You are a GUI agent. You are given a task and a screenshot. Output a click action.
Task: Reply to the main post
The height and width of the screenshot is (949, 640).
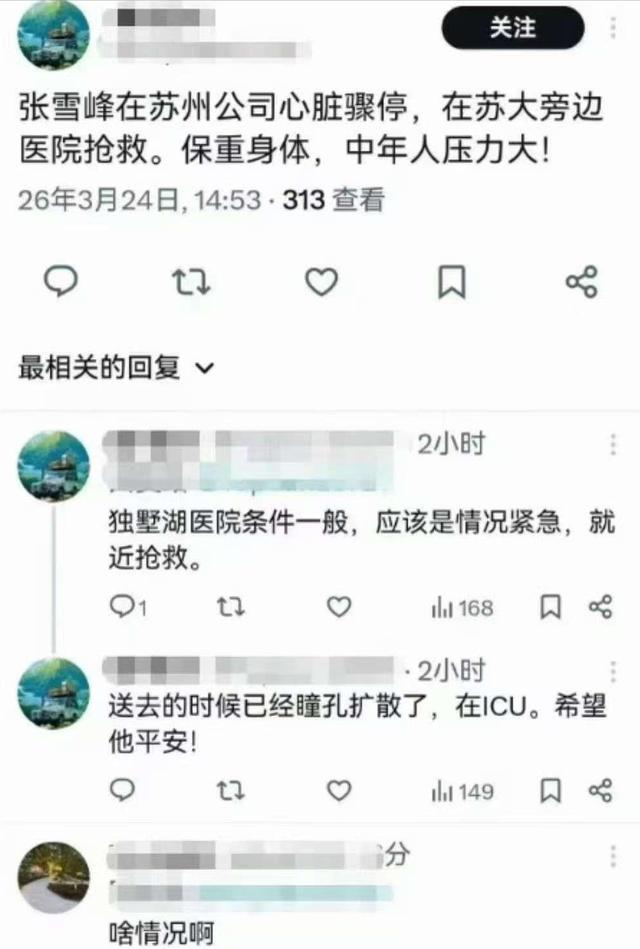tap(61, 281)
